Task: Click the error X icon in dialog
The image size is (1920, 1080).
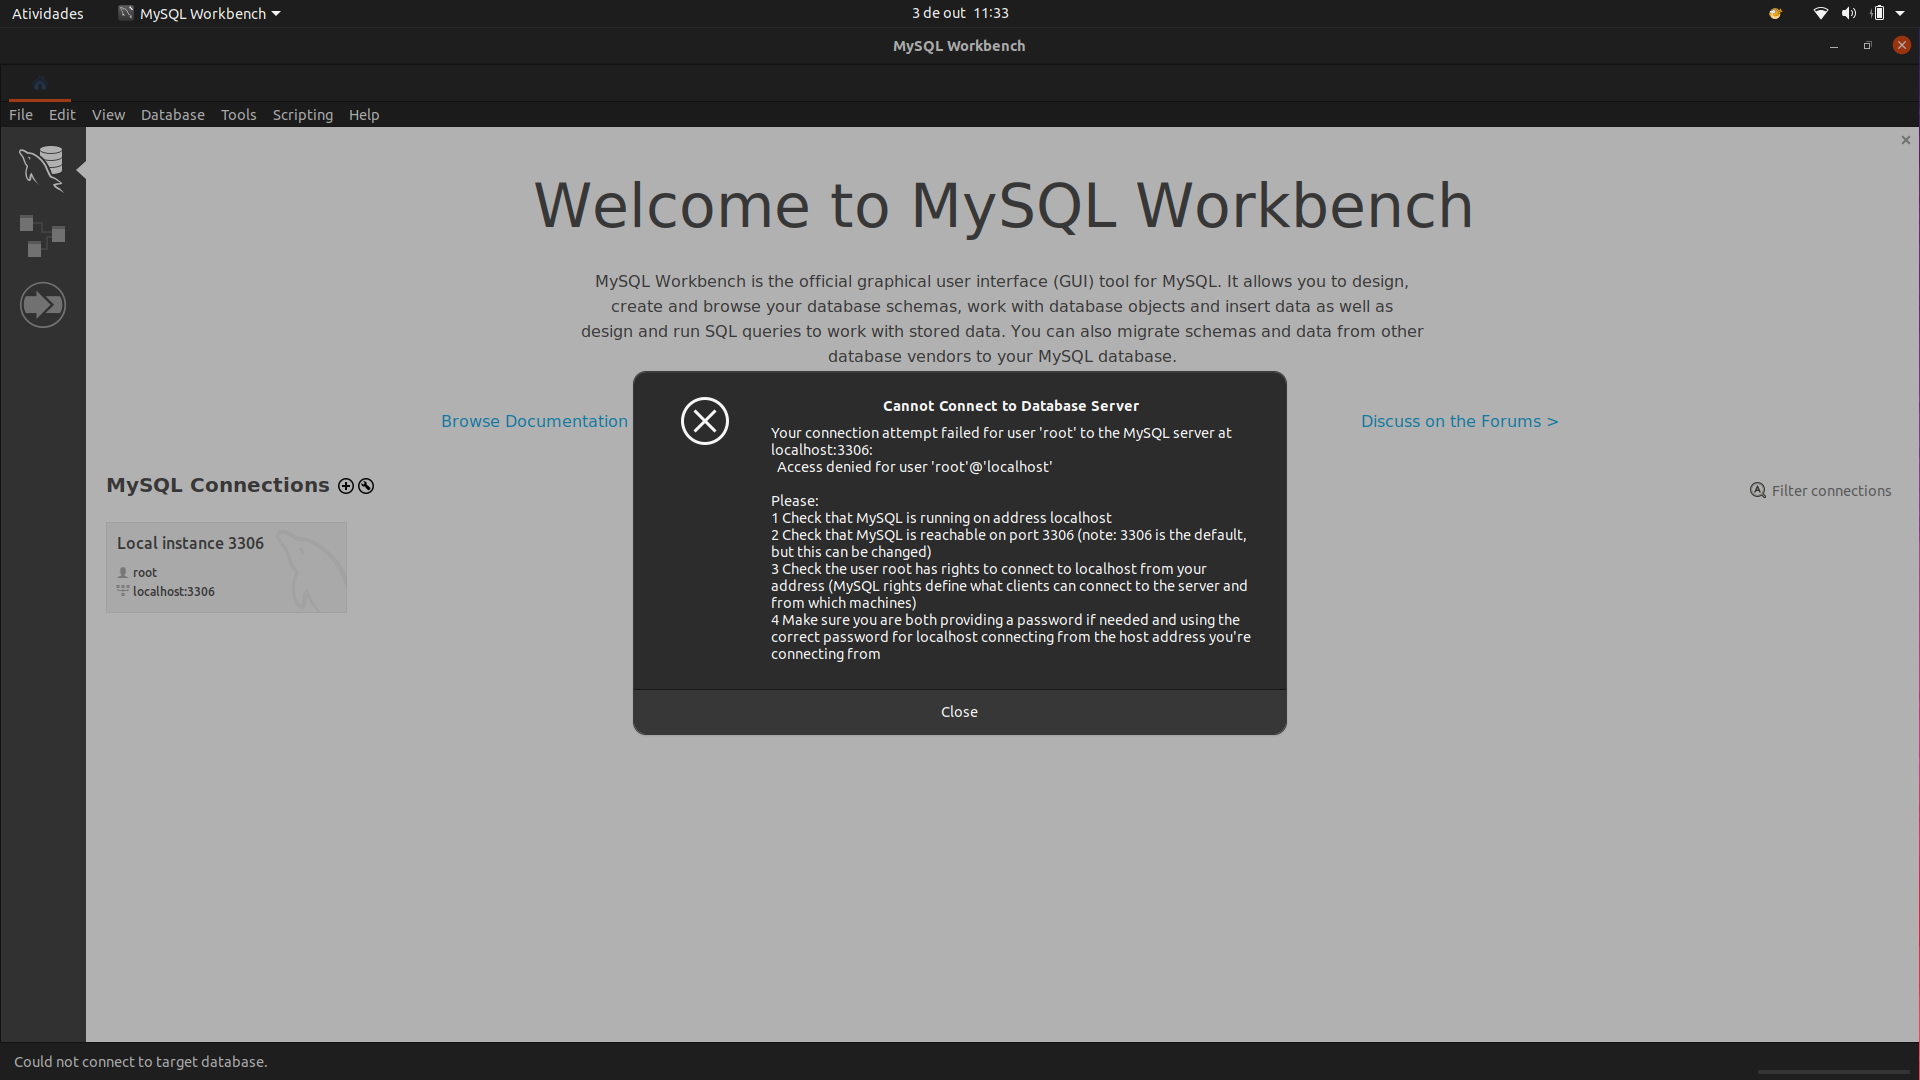Action: click(x=705, y=421)
